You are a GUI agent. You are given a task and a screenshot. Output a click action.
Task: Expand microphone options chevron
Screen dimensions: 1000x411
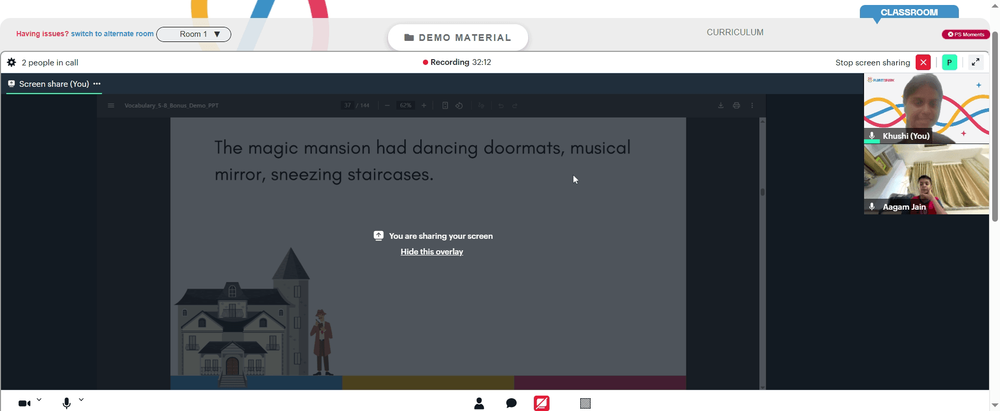point(81,400)
